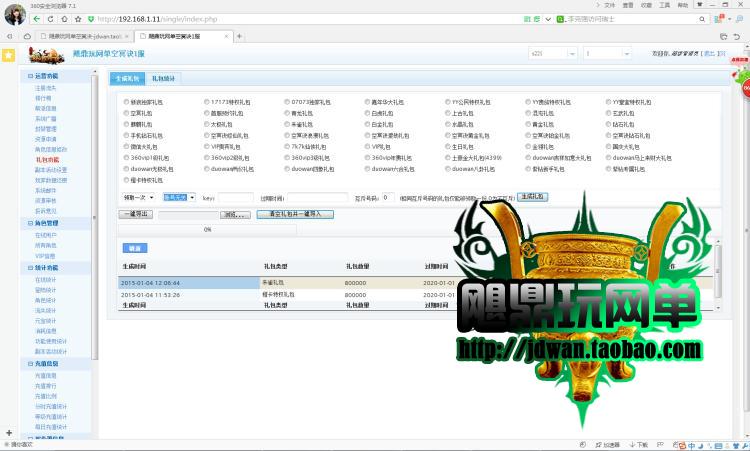750x451 pixels.
Task: Collapse the 角色管理 sidebar section
Action: coord(30,223)
